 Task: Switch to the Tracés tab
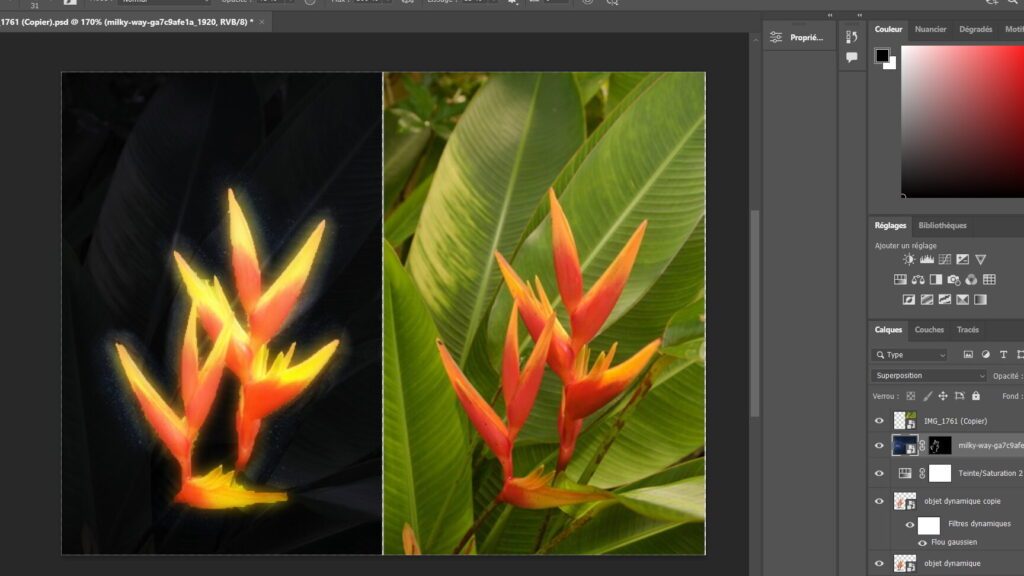coord(967,330)
